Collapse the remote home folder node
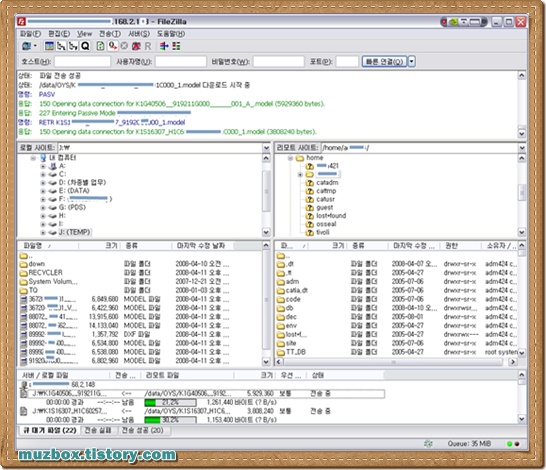The width and height of the screenshot is (546, 470). coord(290,158)
